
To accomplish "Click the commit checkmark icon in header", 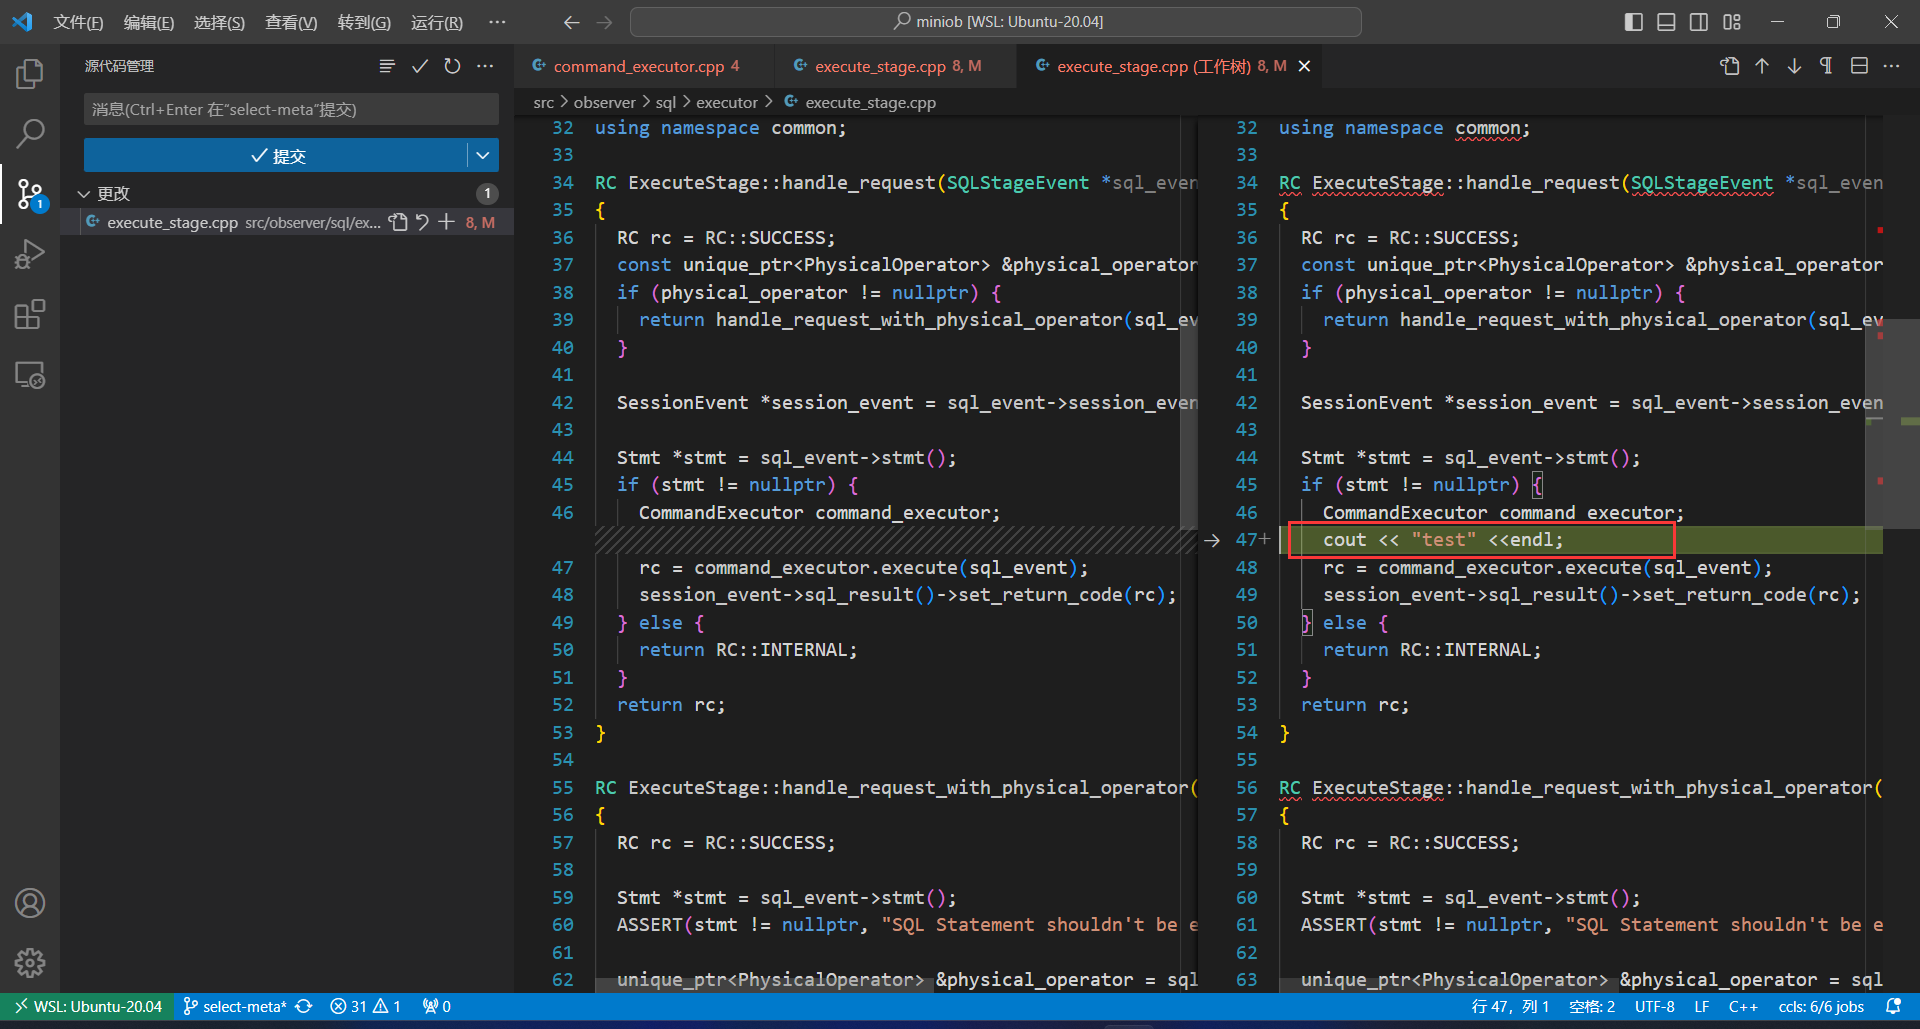I will pos(420,66).
